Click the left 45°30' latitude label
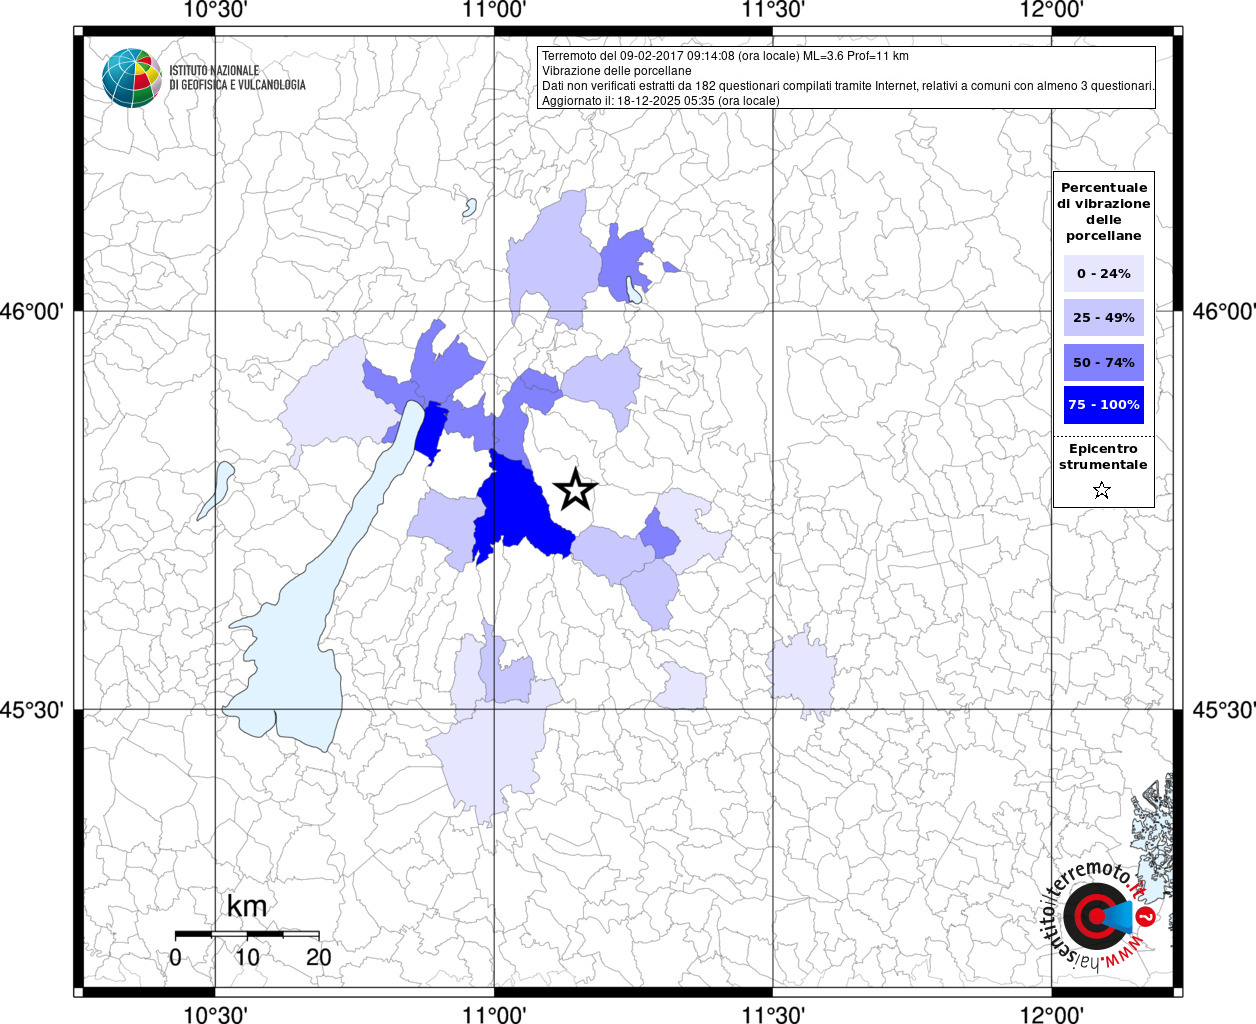Screen dimensions: 1256x1024 31,710
